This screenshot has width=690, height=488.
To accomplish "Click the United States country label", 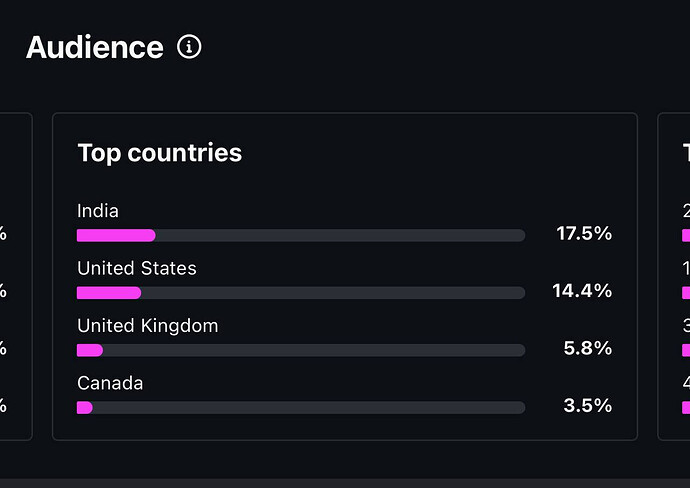I will point(137,268).
